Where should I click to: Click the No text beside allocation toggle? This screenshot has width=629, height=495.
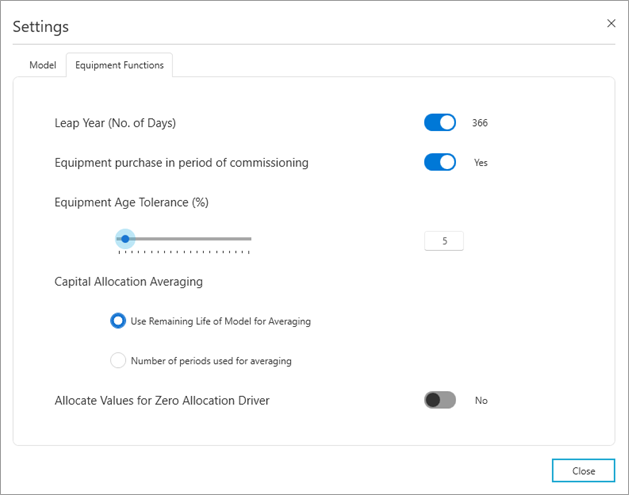pyautogui.click(x=481, y=400)
